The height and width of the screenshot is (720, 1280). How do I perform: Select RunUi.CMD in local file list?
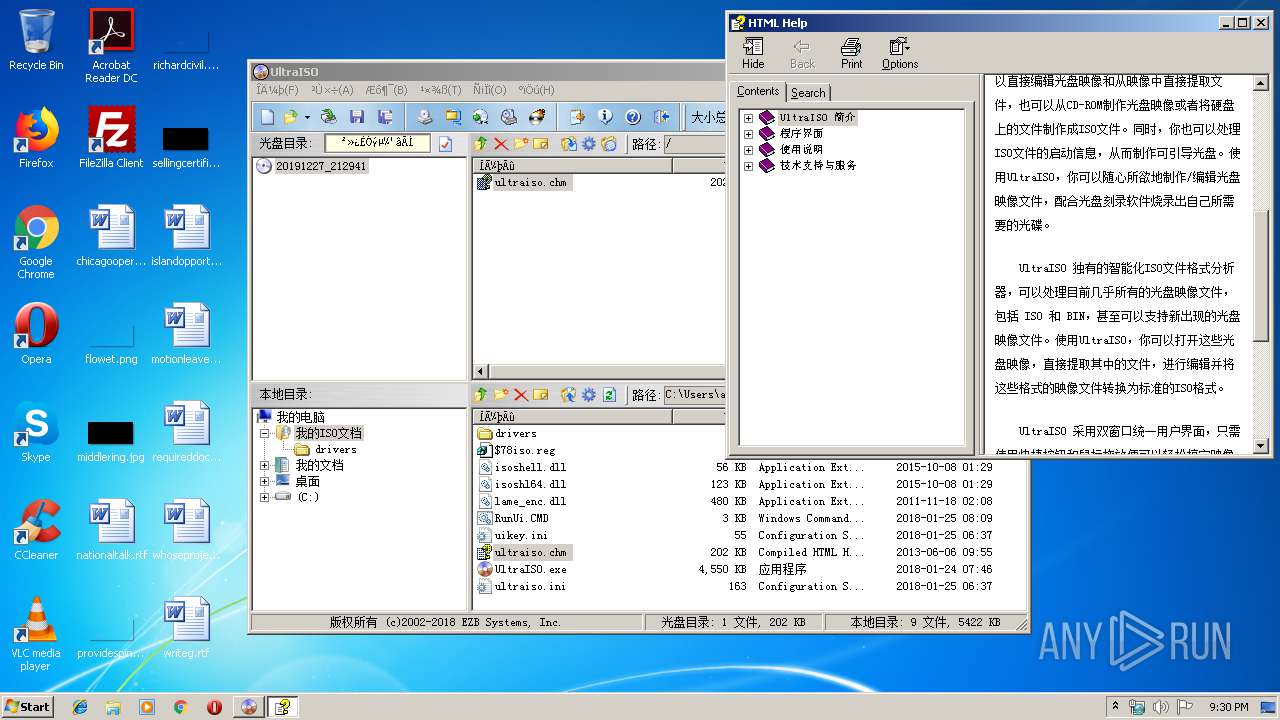(x=521, y=518)
